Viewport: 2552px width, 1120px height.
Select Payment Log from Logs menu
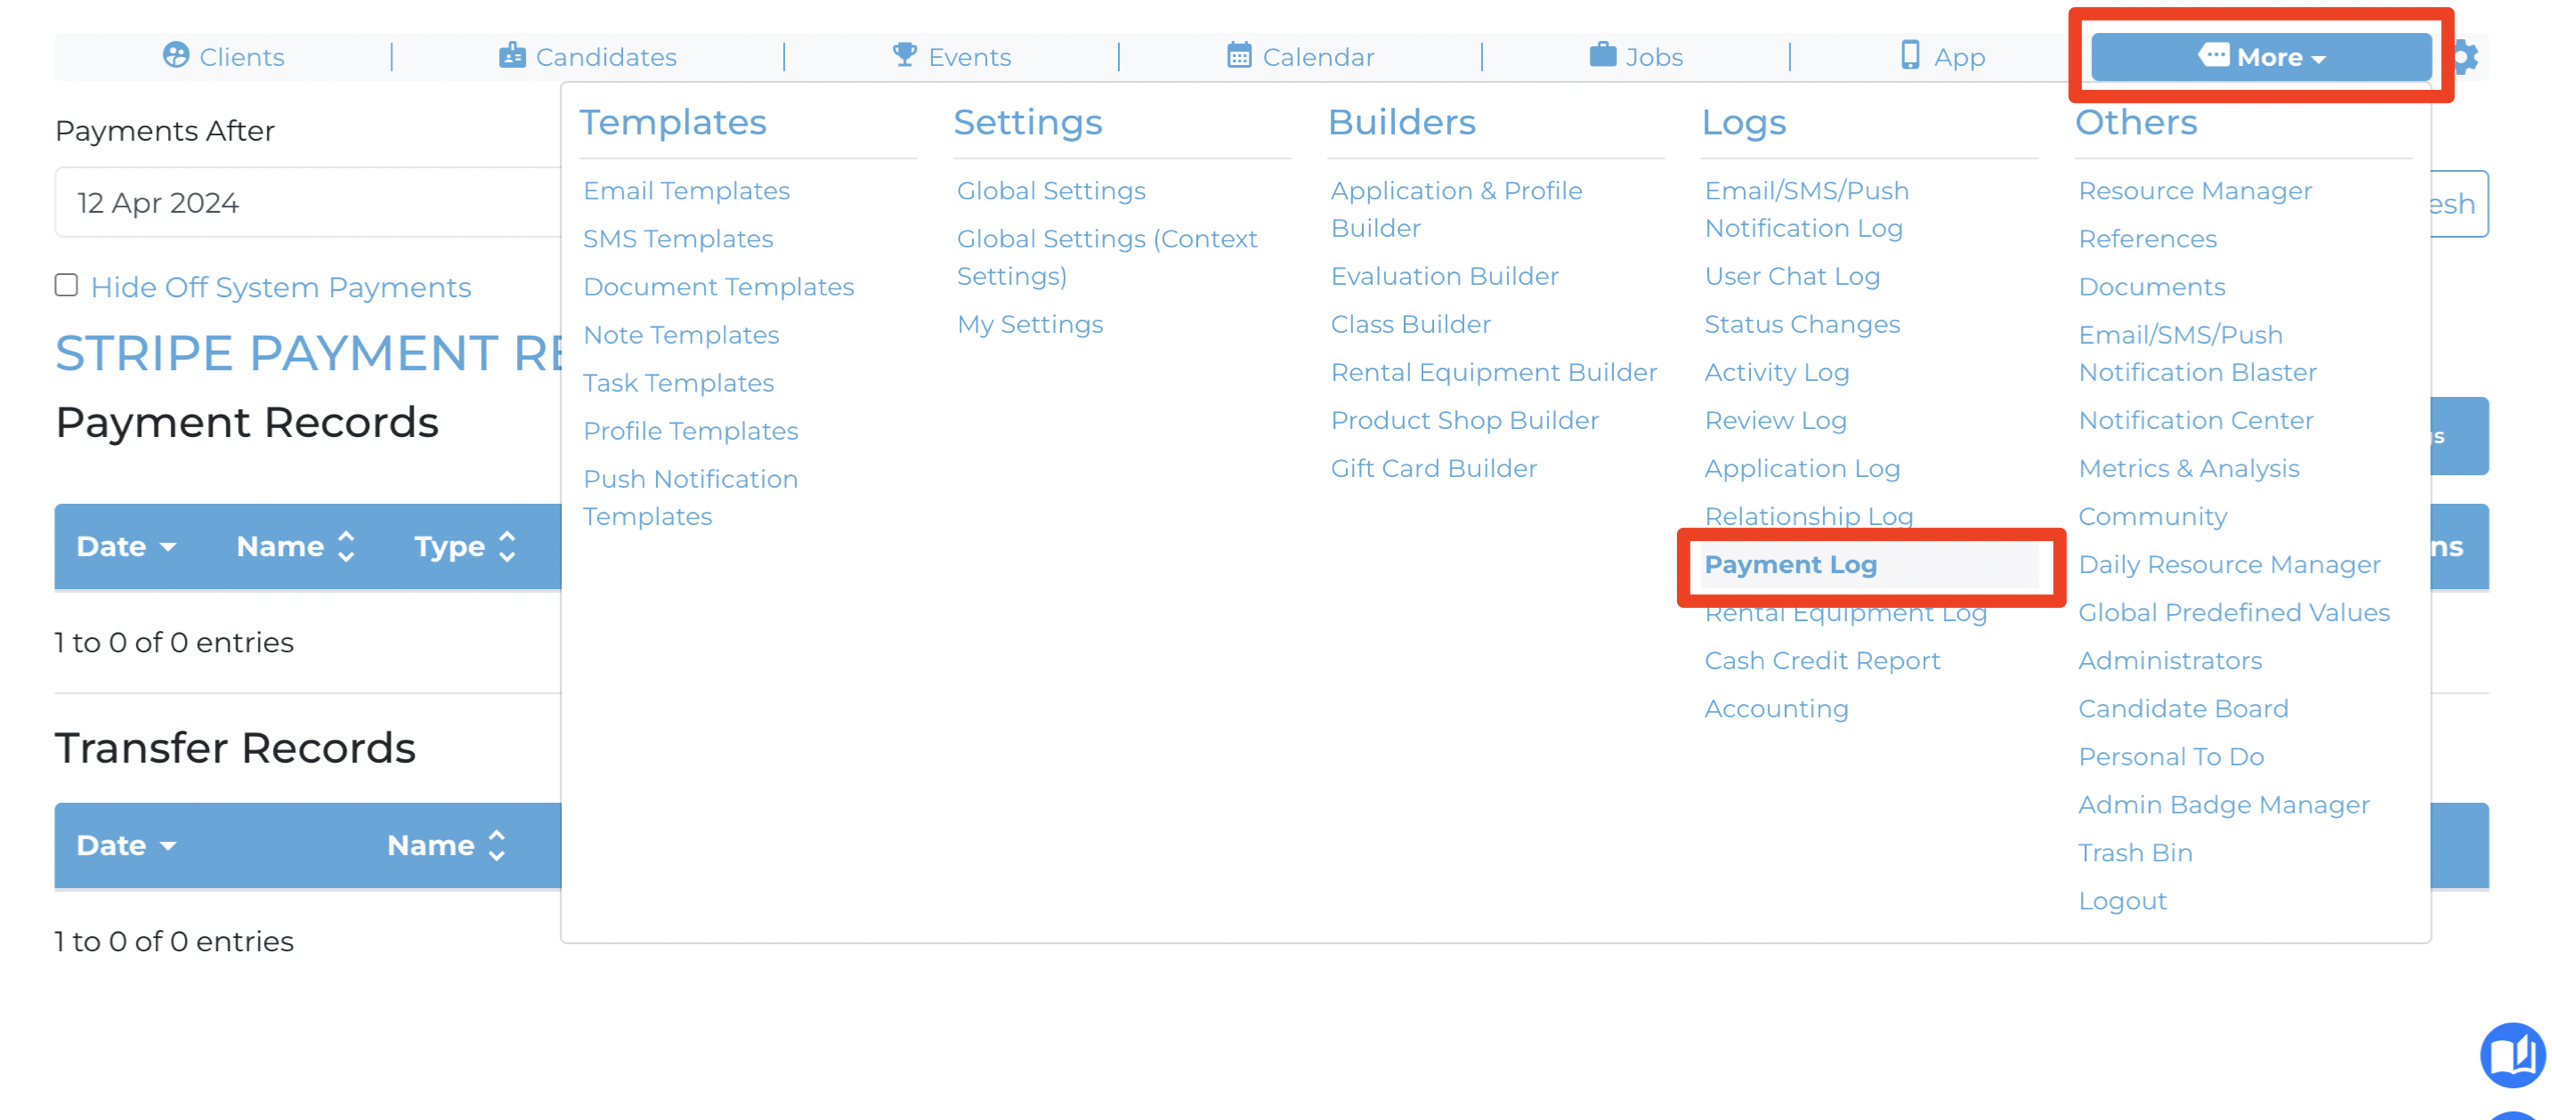coord(1789,564)
